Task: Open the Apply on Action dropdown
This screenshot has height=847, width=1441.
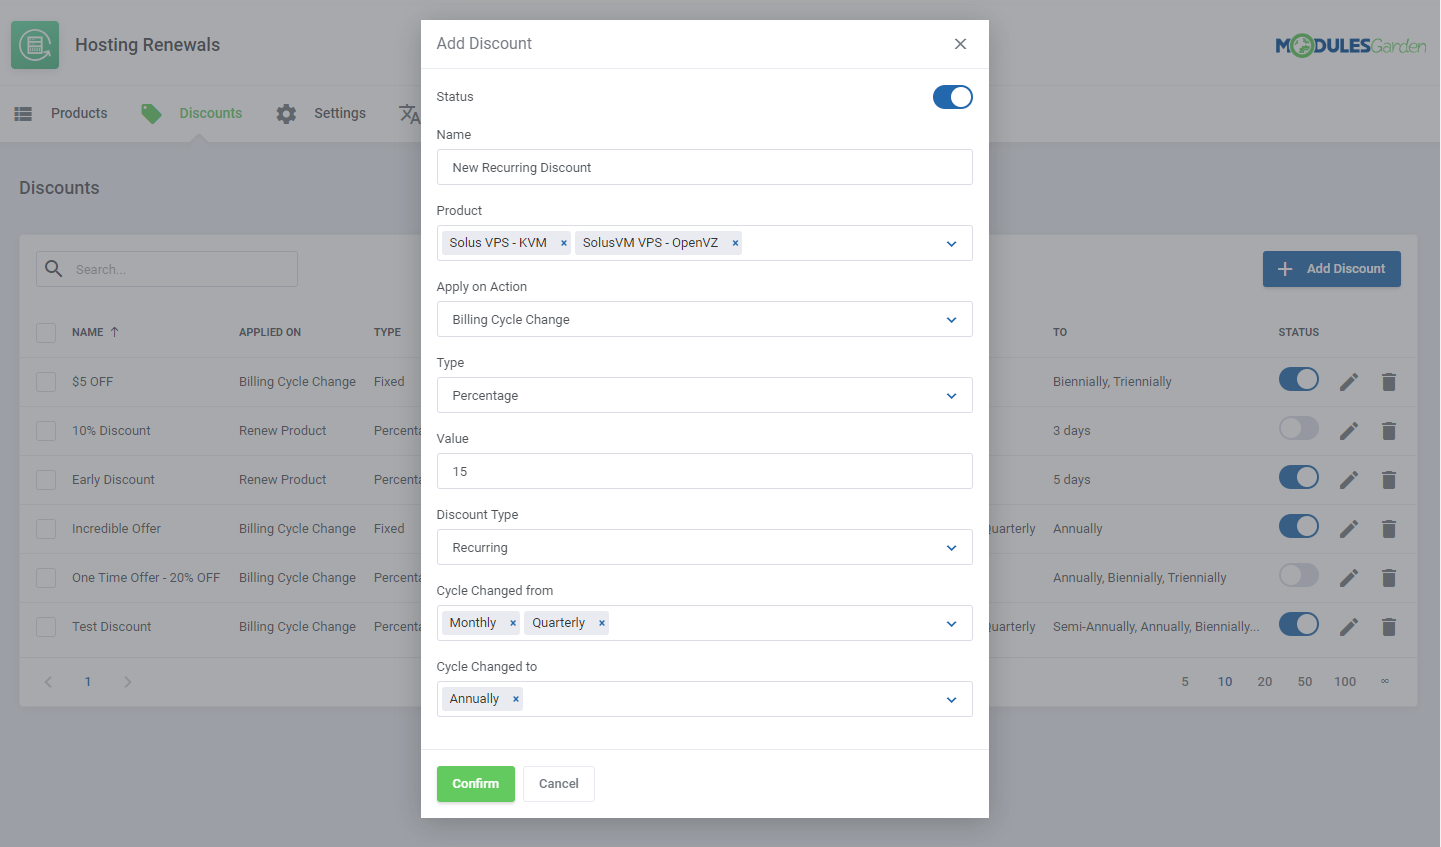Action: (x=704, y=319)
